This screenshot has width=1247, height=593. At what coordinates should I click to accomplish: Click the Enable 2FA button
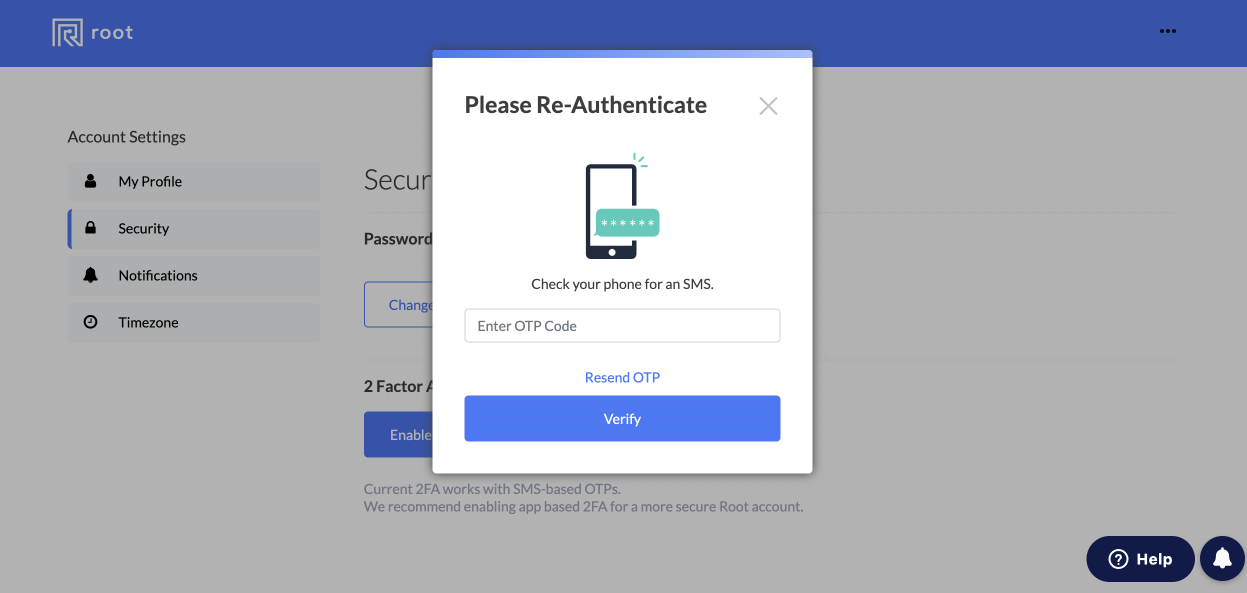pos(398,435)
